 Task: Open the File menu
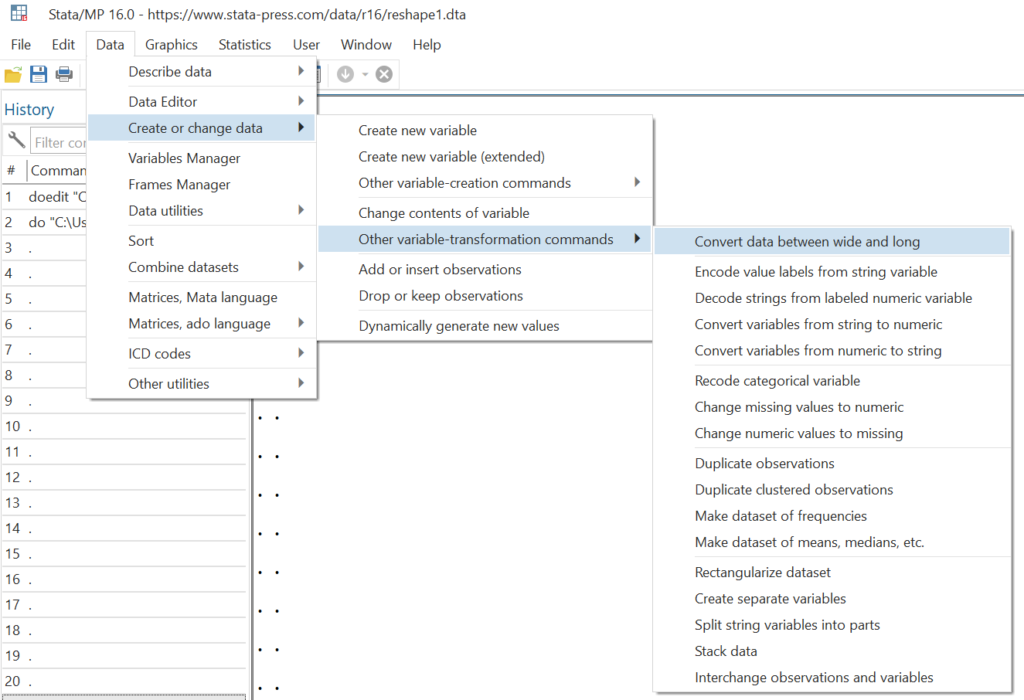pos(21,44)
